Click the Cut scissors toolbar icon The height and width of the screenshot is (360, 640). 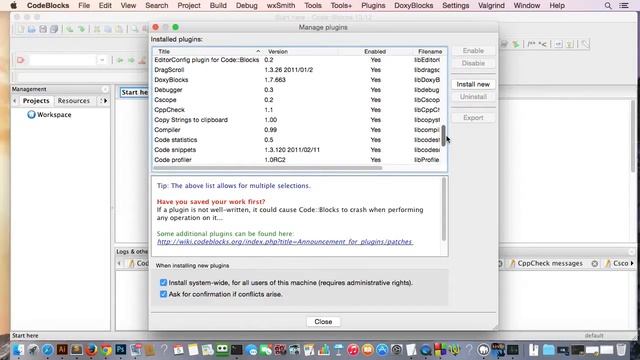pos(97,29)
